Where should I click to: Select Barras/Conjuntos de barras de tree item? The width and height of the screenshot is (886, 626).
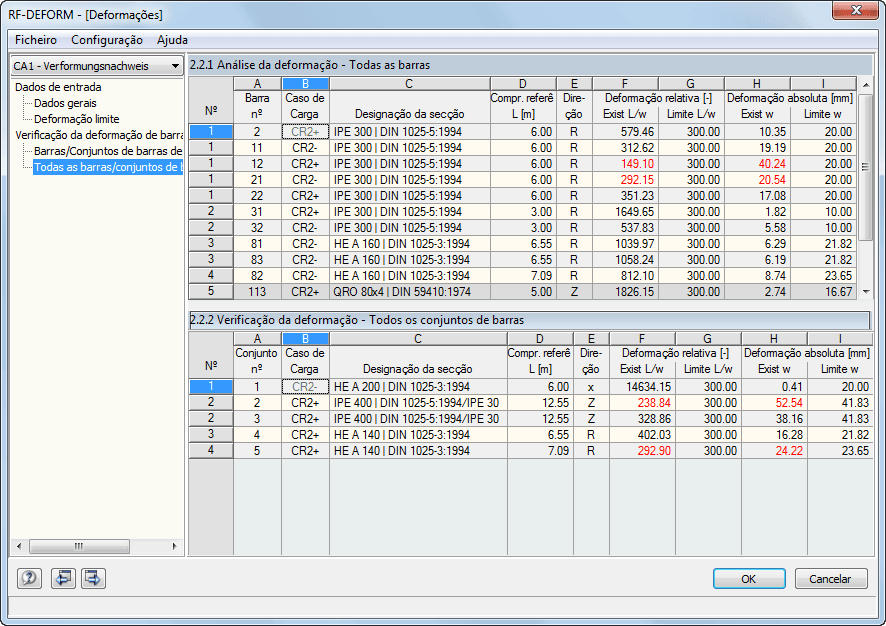click(108, 151)
